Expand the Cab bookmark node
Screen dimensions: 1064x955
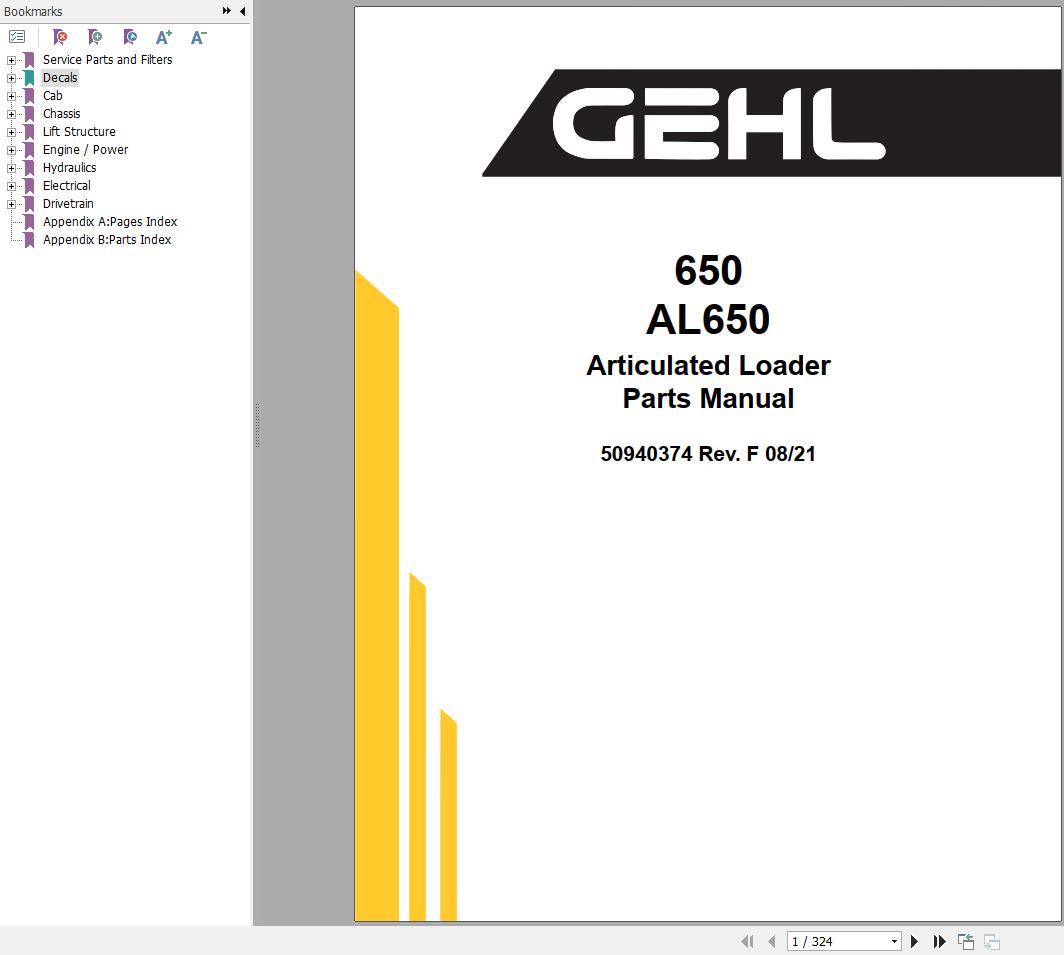[11, 96]
